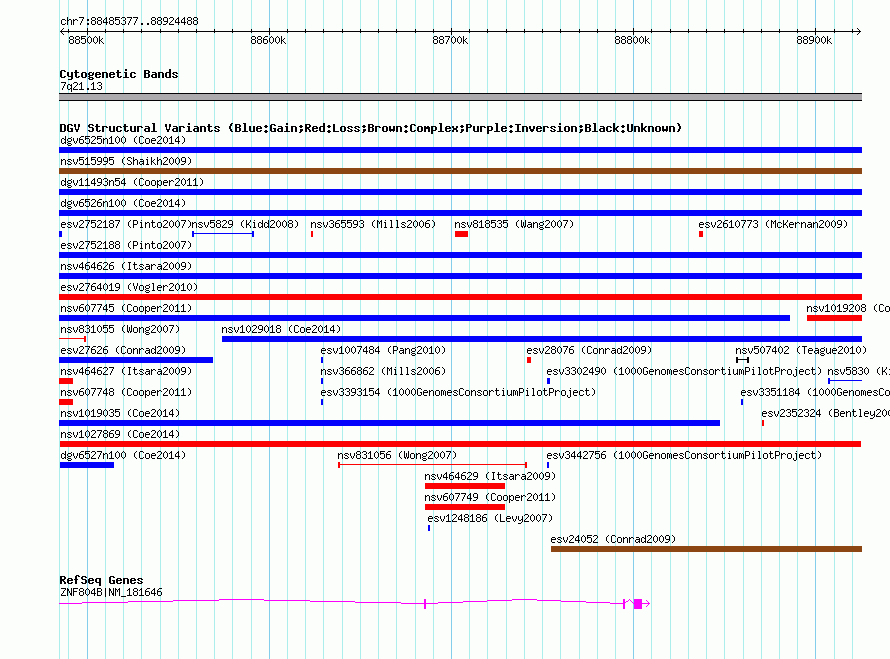
Task: Open the DGV Structural Variants track heading
Action: 370,128
